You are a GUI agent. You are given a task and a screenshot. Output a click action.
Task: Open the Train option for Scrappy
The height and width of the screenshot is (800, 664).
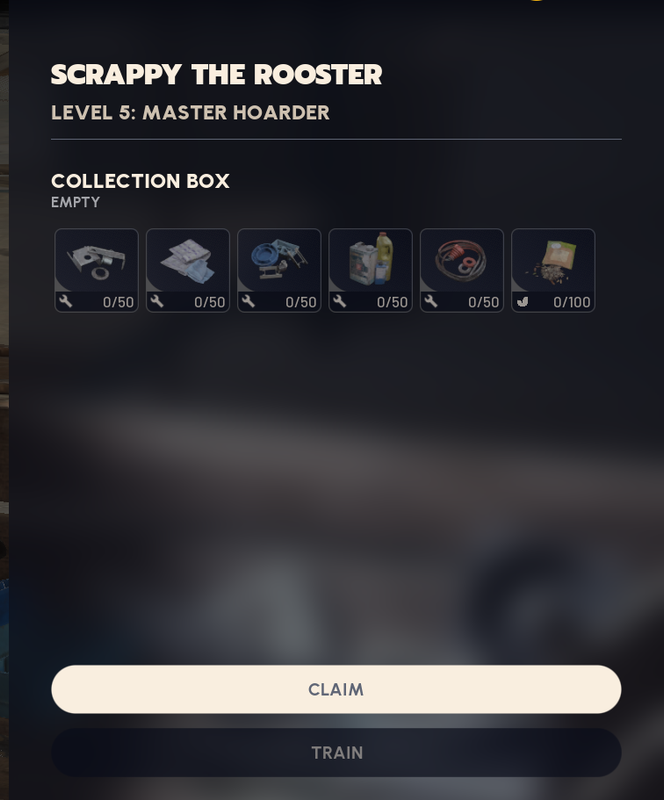(x=336, y=753)
